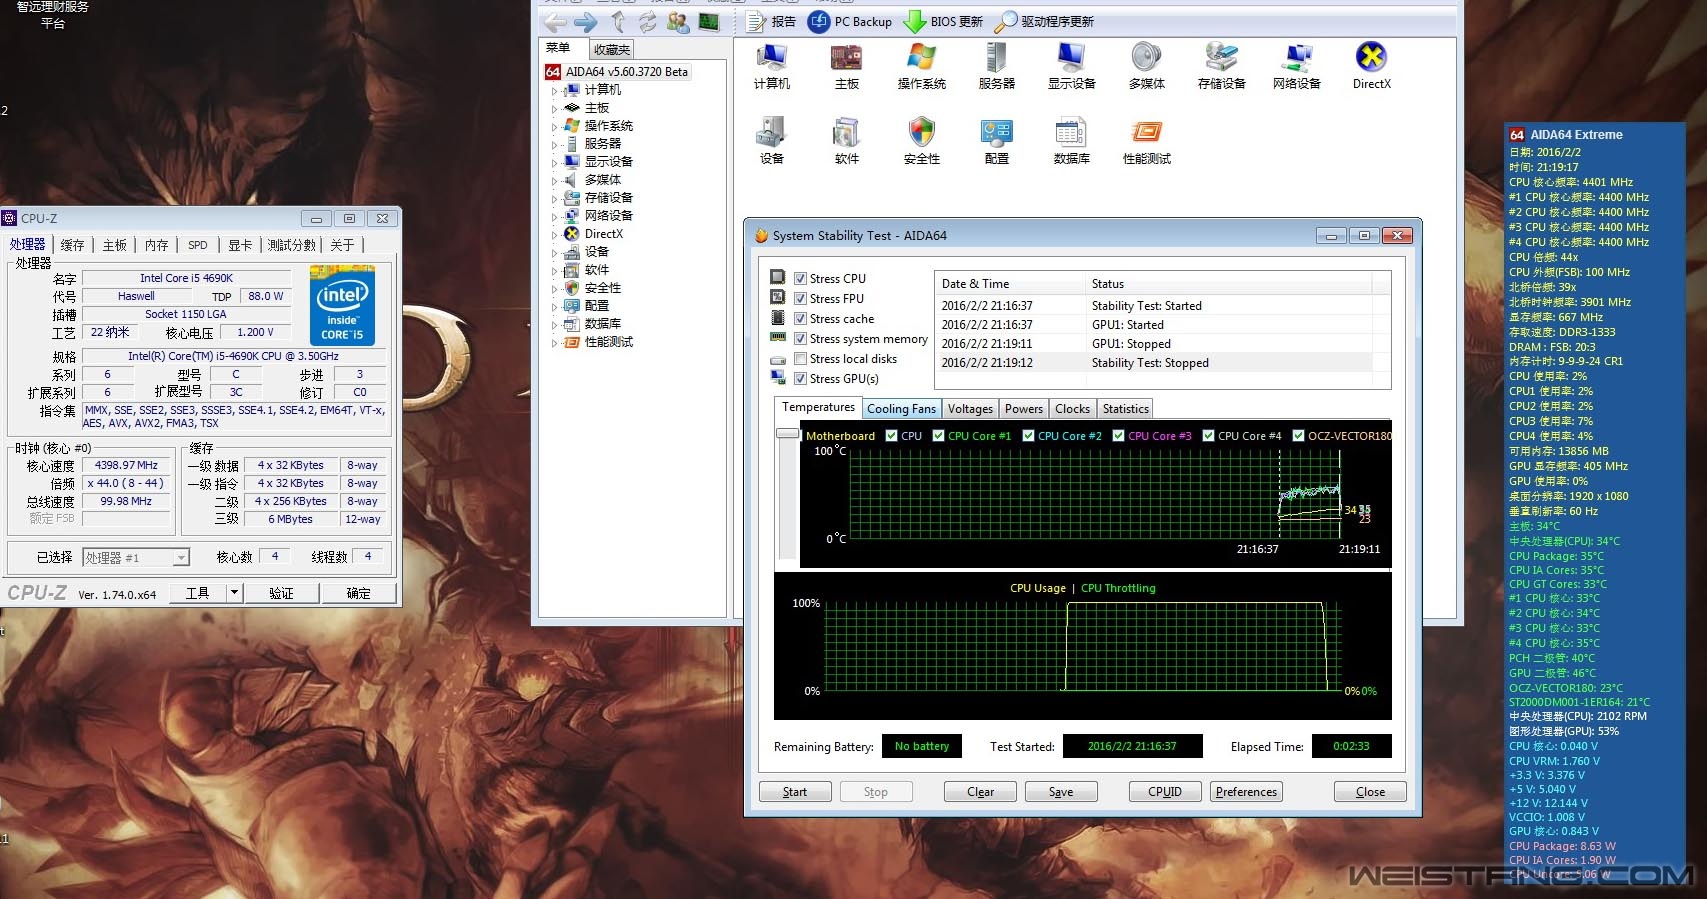Open the 设备 large icon
The width and height of the screenshot is (1707, 899).
tap(771, 141)
